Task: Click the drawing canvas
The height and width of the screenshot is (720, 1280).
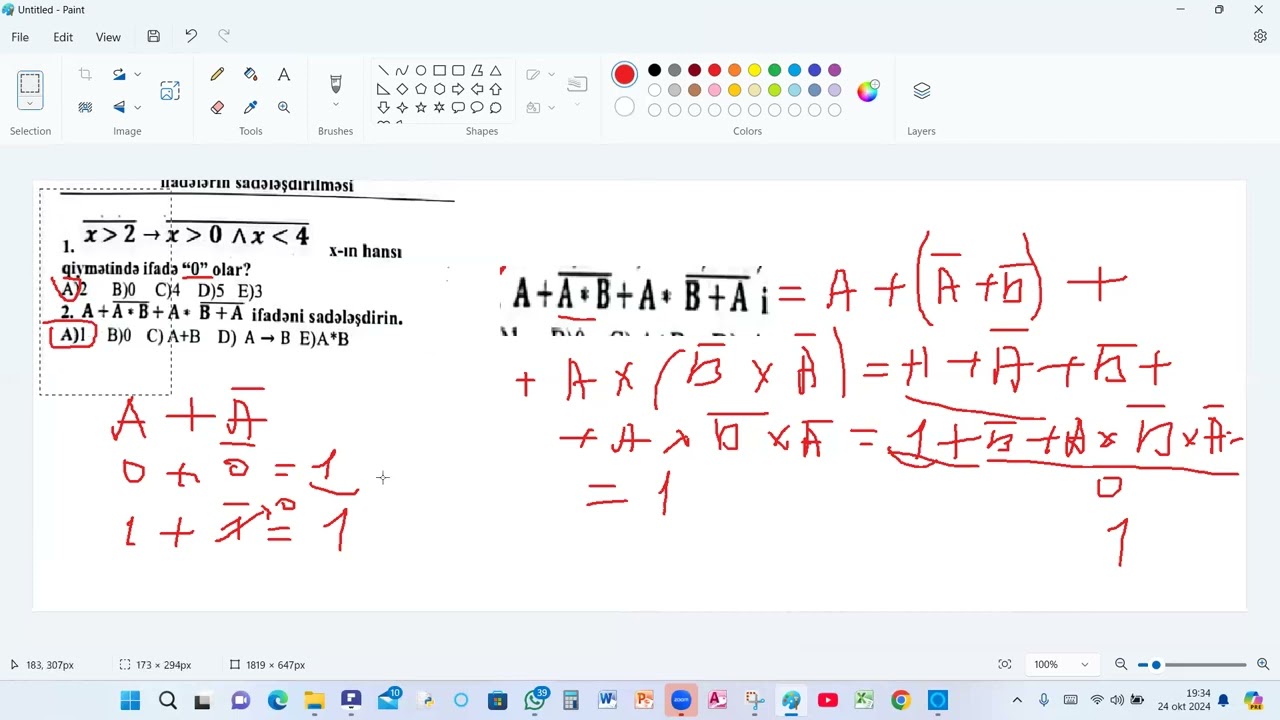Action: coord(640,395)
